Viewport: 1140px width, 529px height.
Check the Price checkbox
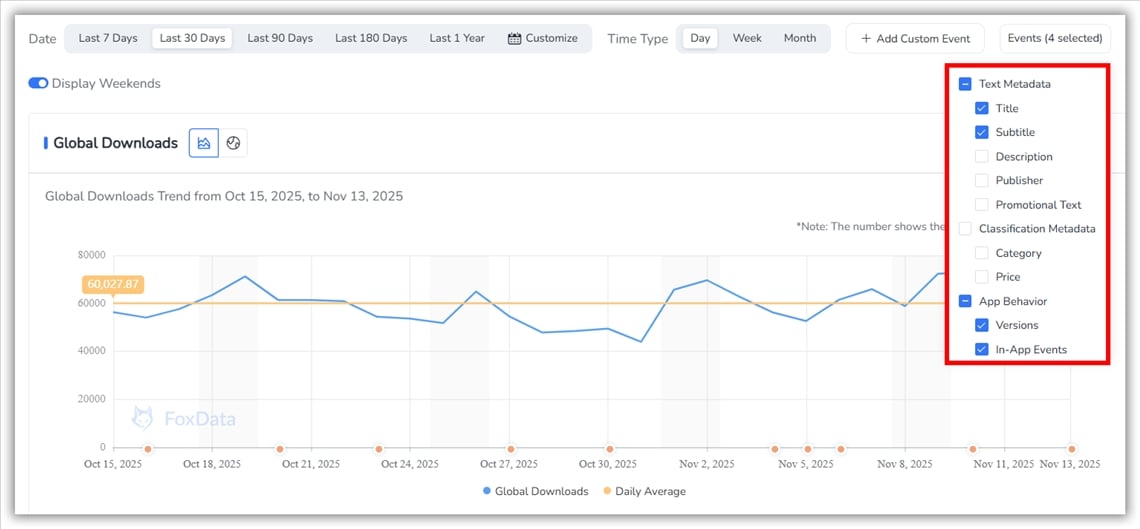pos(981,277)
